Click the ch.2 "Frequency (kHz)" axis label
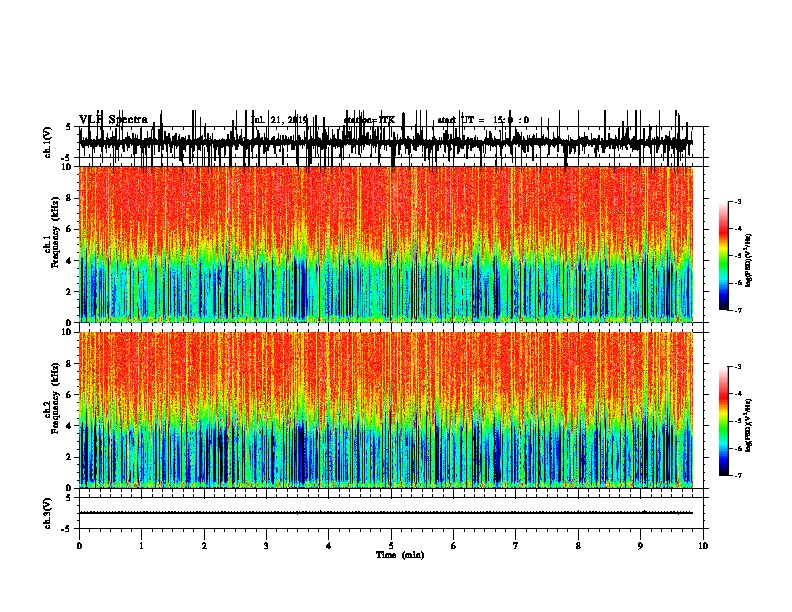Screen dimensions: 792x612 pos(55,398)
